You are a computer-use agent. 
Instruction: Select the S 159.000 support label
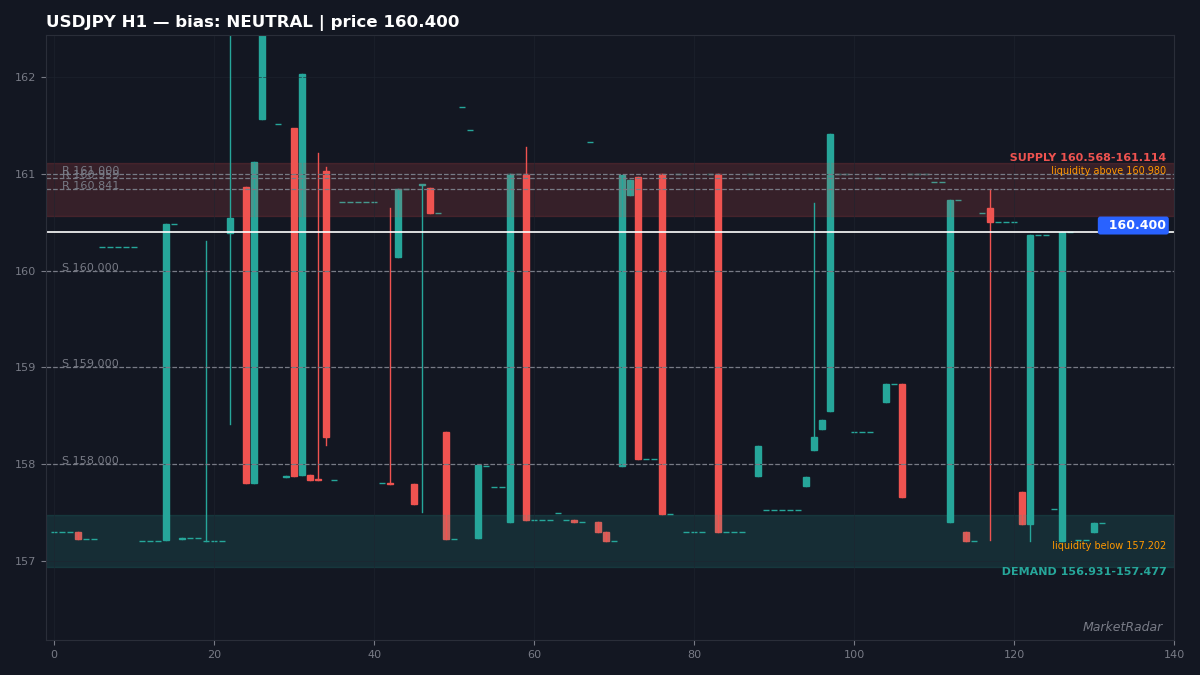pyautogui.click(x=90, y=364)
